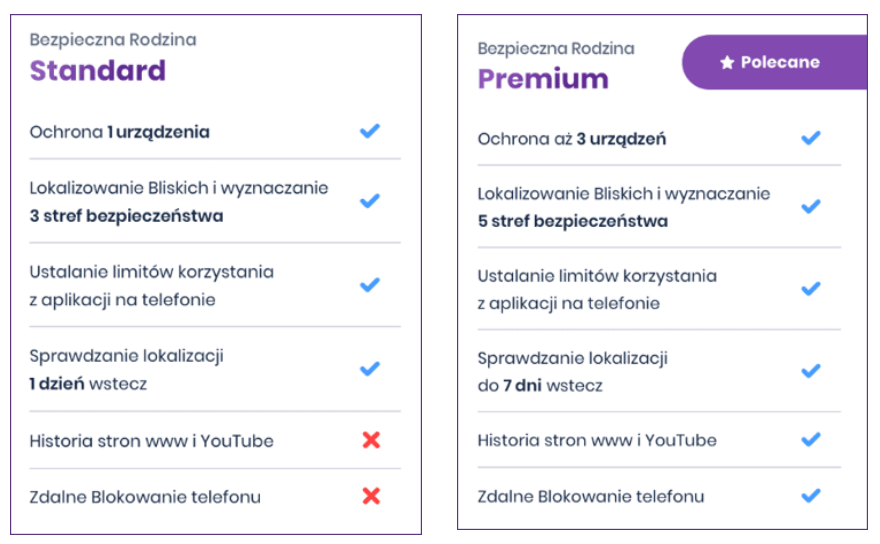This screenshot has width=880, height=544.
Task: Click 'Zdalne Blokowanie telefonu' in the Premium card
Action: [590, 496]
